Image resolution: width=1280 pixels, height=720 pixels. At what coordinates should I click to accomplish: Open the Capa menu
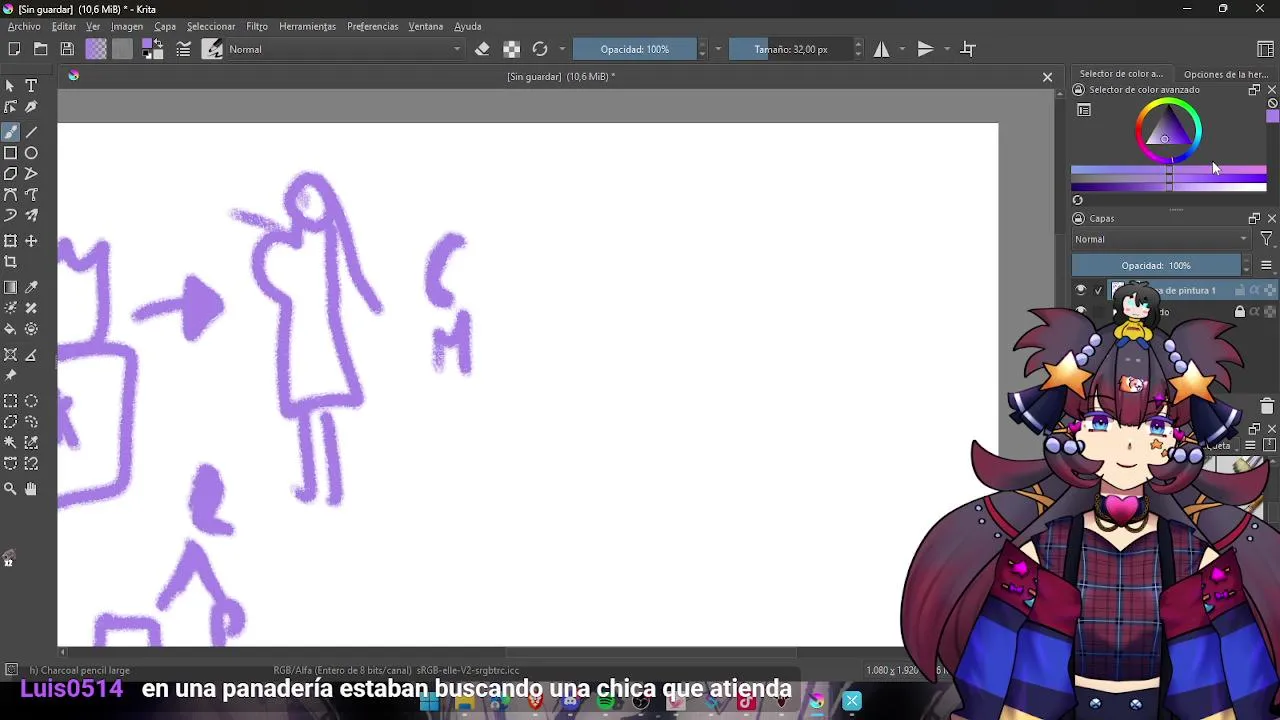pos(165,26)
